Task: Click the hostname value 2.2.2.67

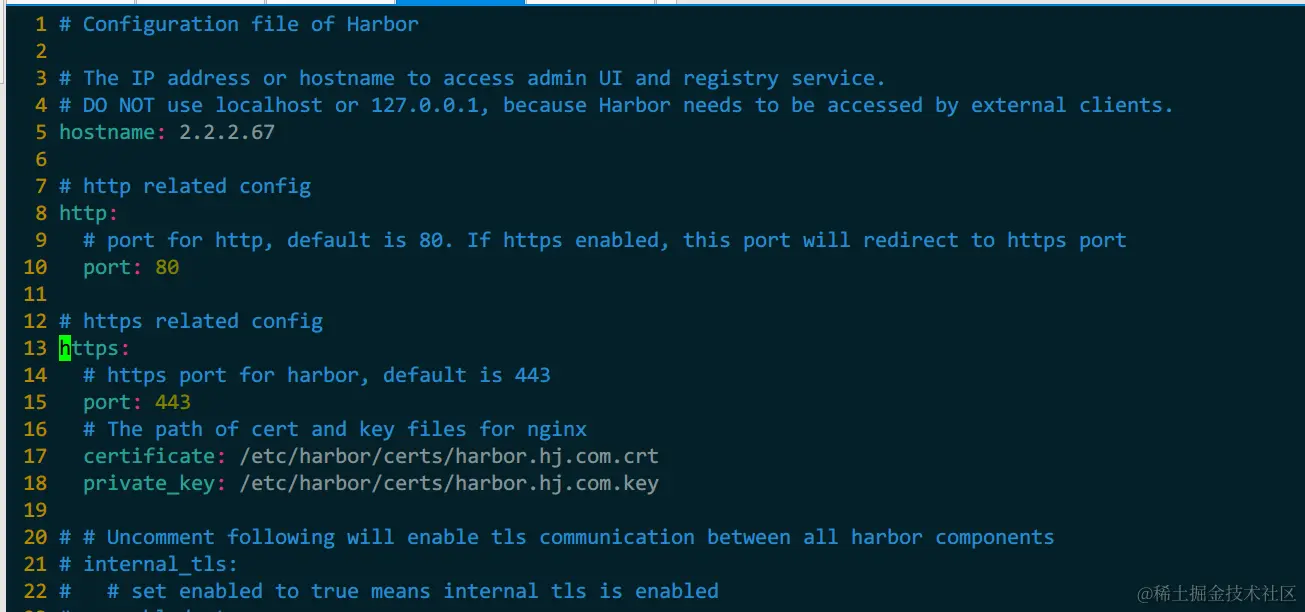Action: coord(226,132)
